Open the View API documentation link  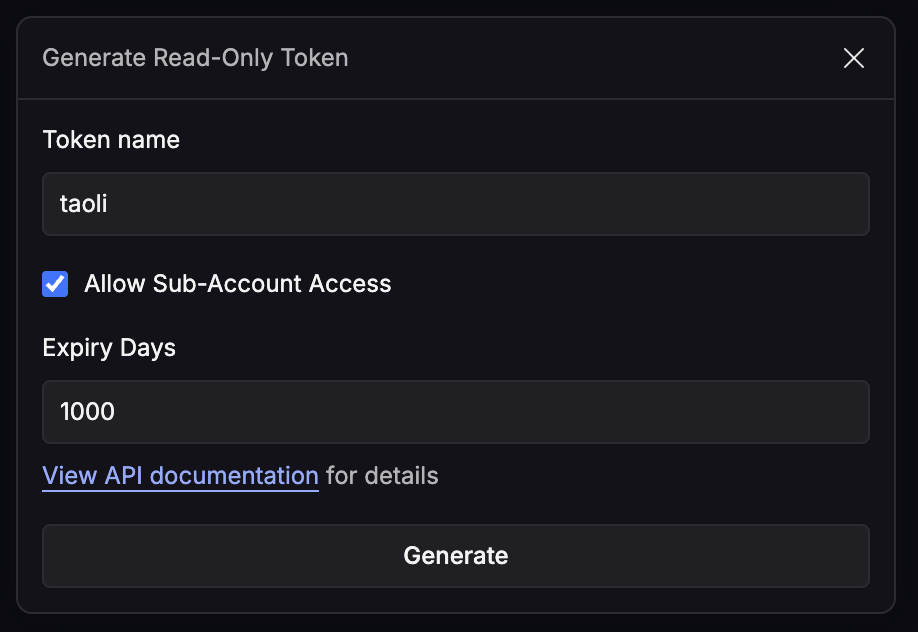(180, 475)
